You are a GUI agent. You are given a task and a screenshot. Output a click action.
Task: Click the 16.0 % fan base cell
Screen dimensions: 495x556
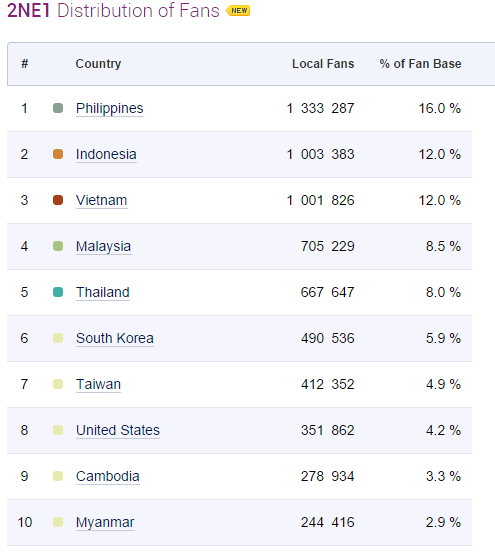tap(440, 109)
